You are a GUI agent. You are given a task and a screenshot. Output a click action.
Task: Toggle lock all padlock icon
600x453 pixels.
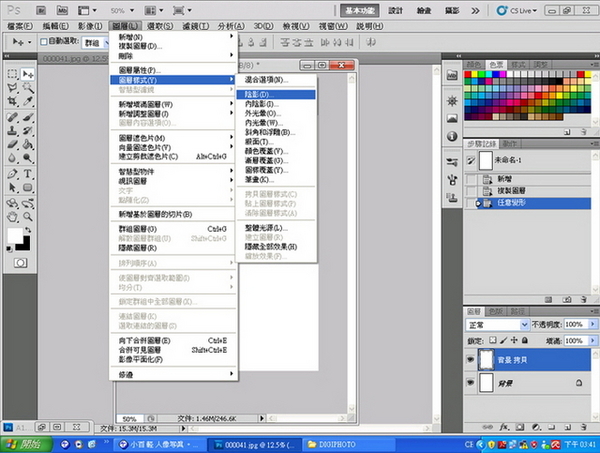coord(525,340)
